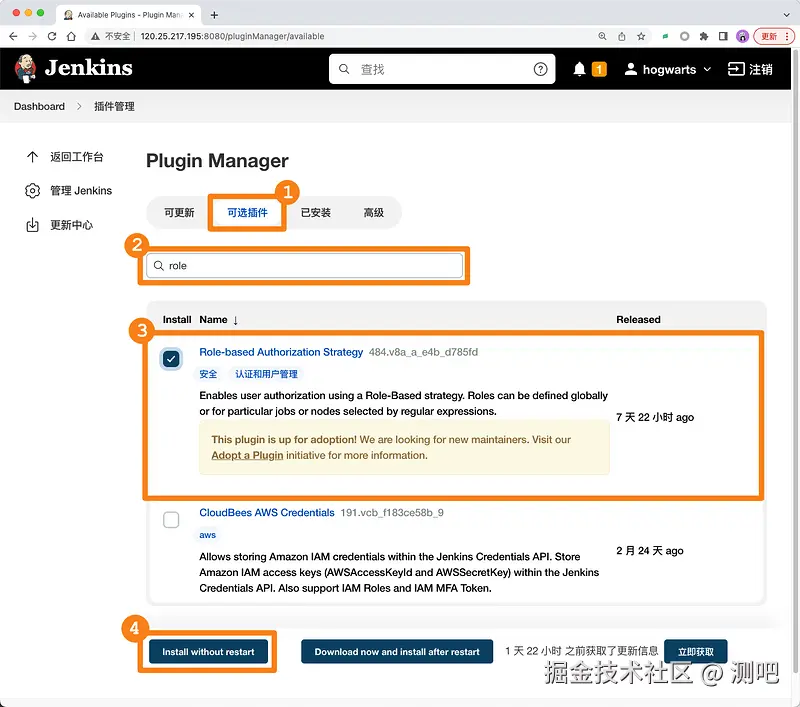The width and height of the screenshot is (800, 707).
Task: Click Dashboard breadcrumb link
Action: (x=39, y=106)
